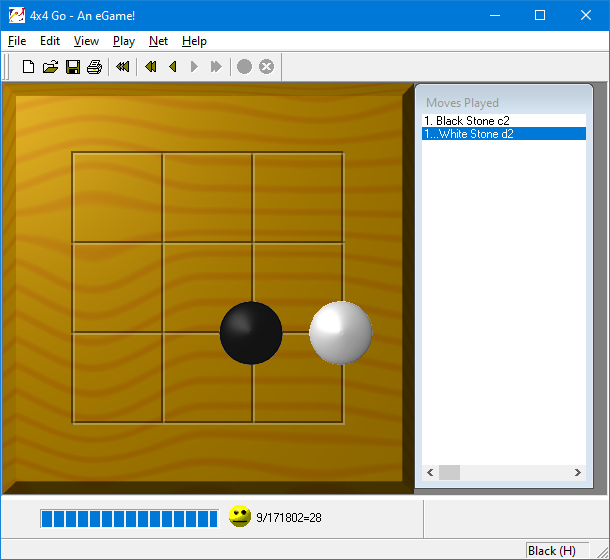Open a saved game via folder icon
This screenshot has width=610, height=560.
[51, 67]
